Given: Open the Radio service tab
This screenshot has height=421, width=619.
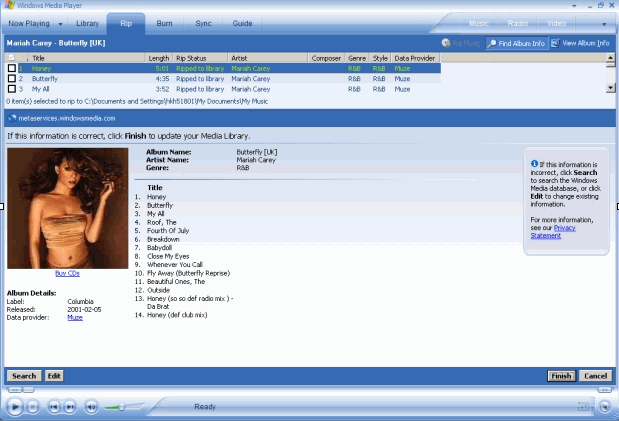Looking at the screenshot, I should tap(518, 24).
